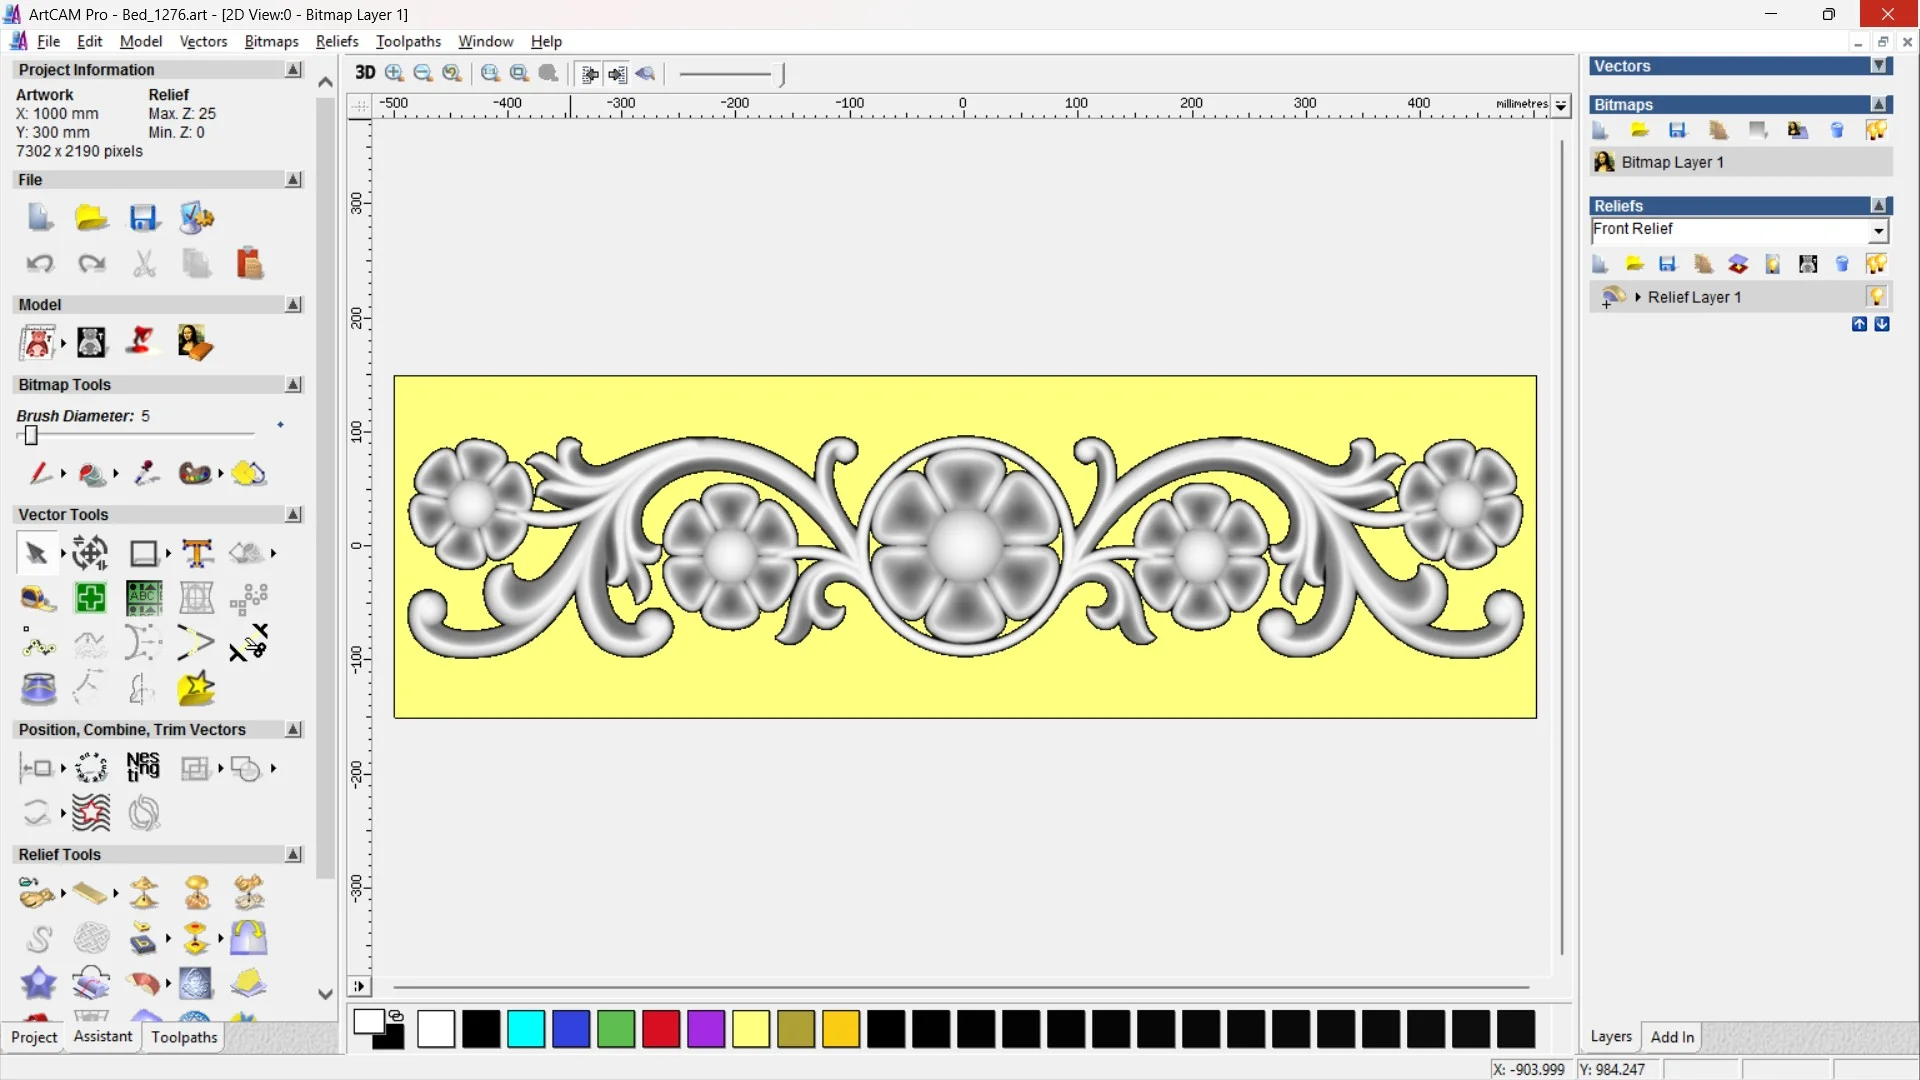Click the Undo icon

(x=40, y=264)
